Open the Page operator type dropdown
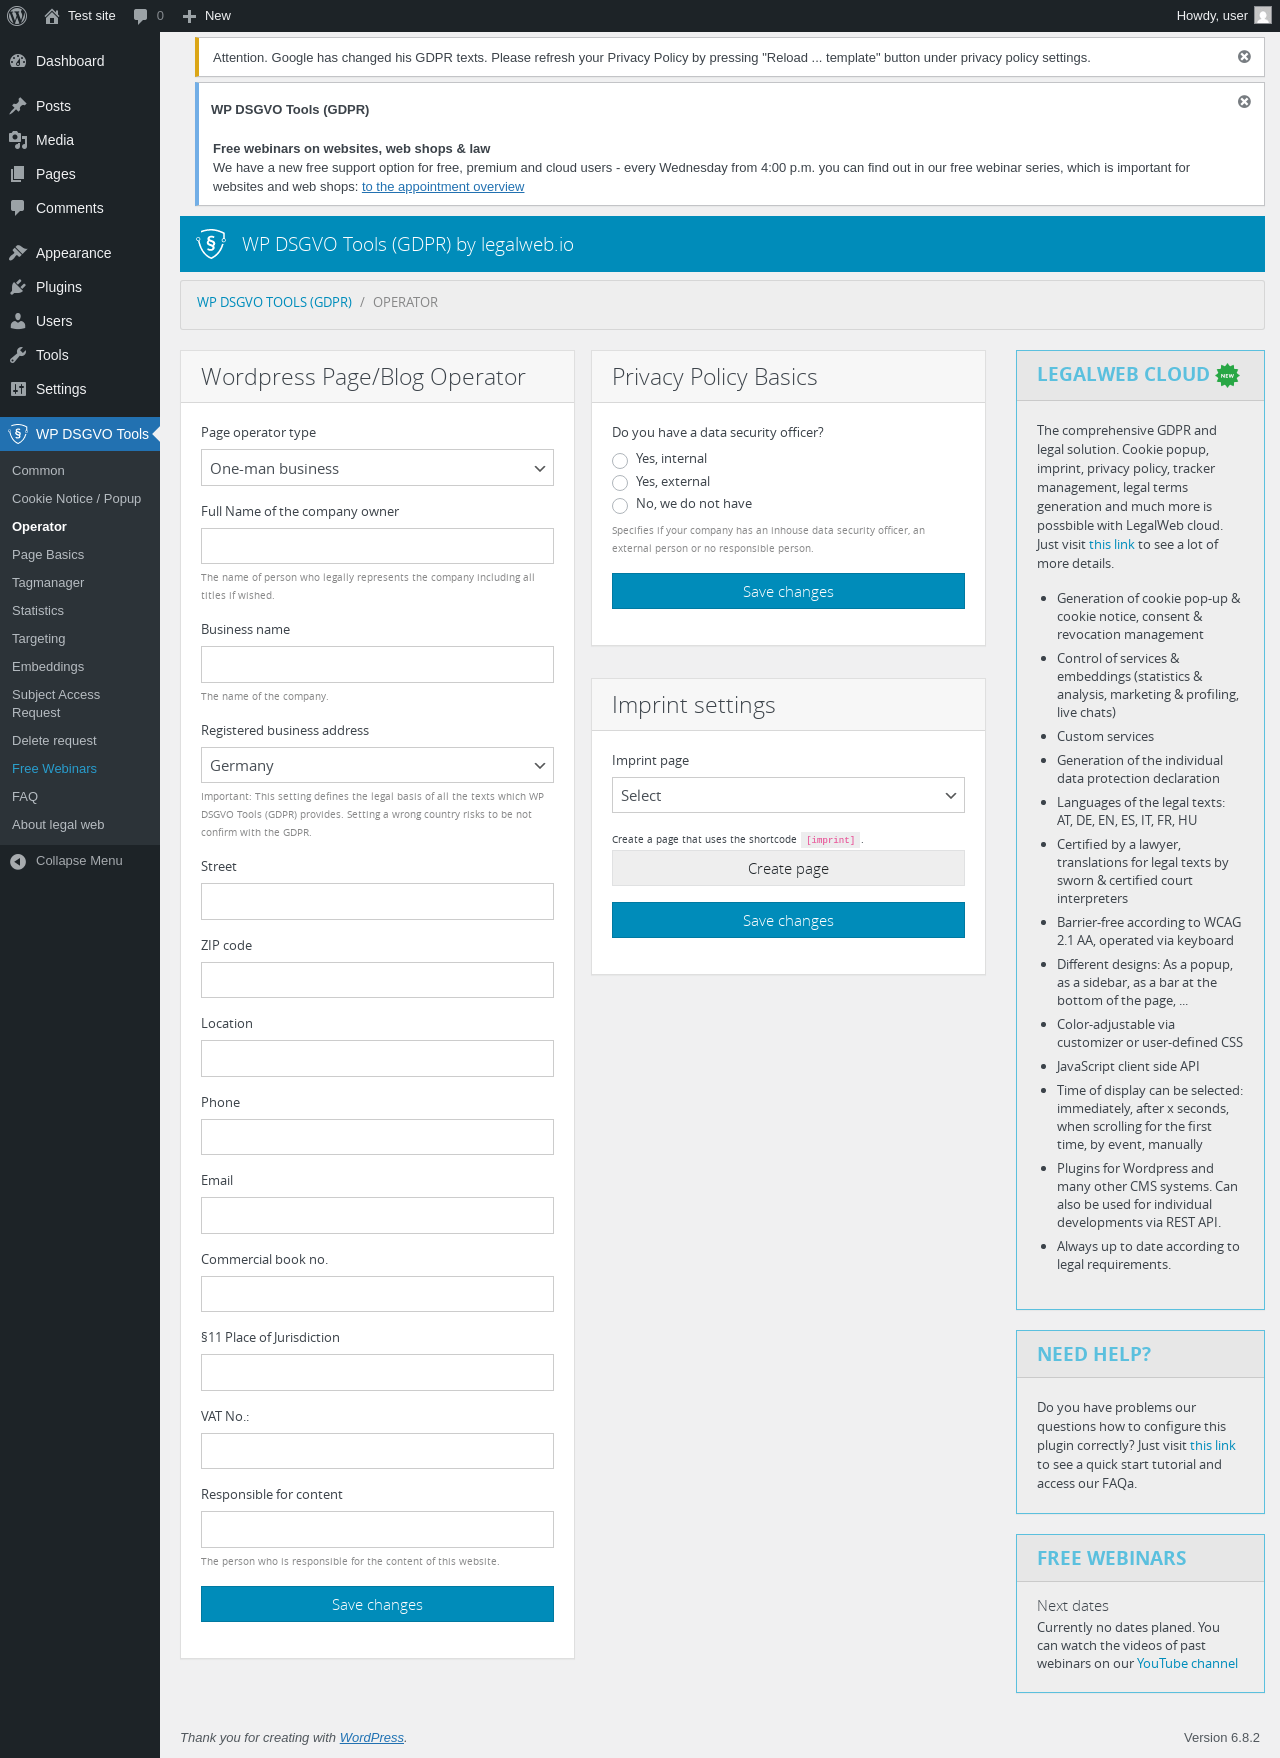 pos(377,468)
